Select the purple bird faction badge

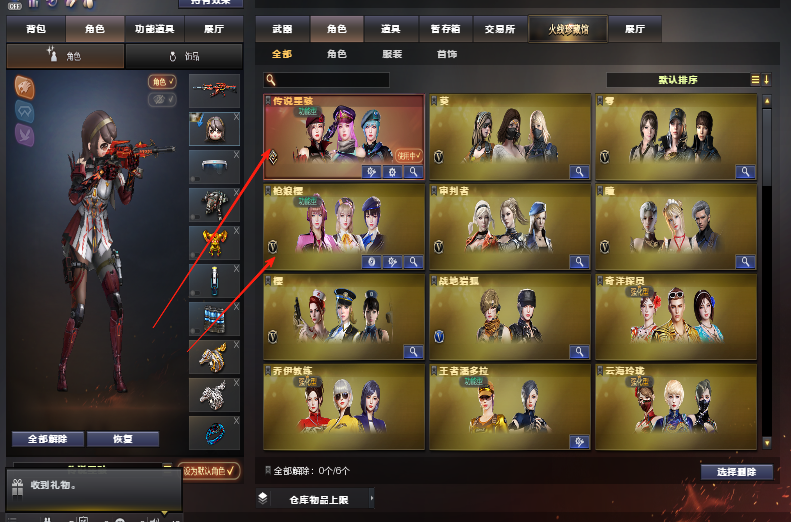click(24, 135)
